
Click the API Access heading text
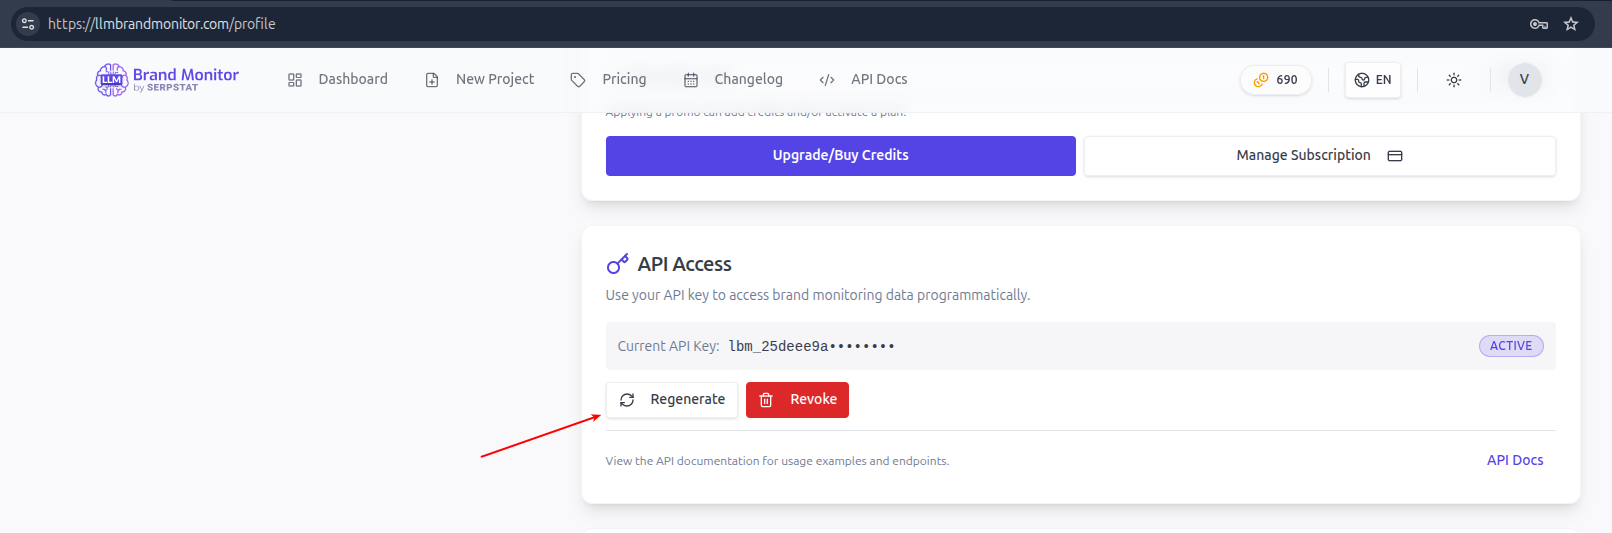coord(685,264)
